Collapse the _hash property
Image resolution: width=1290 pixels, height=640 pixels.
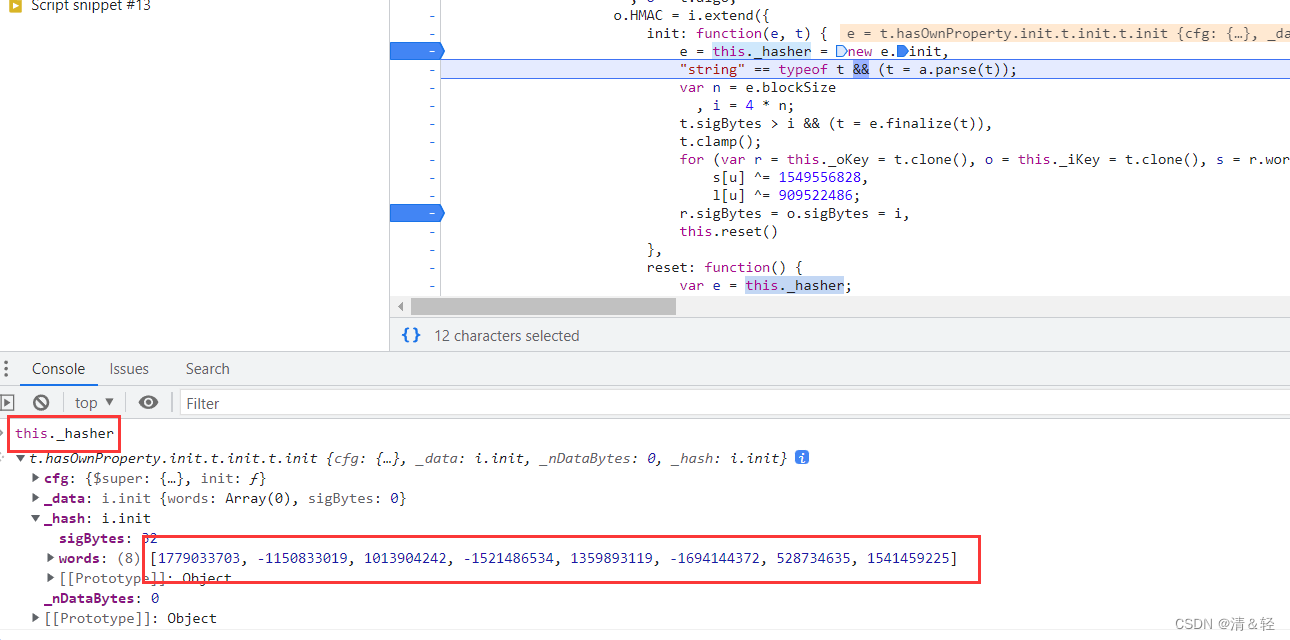tap(36, 518)
